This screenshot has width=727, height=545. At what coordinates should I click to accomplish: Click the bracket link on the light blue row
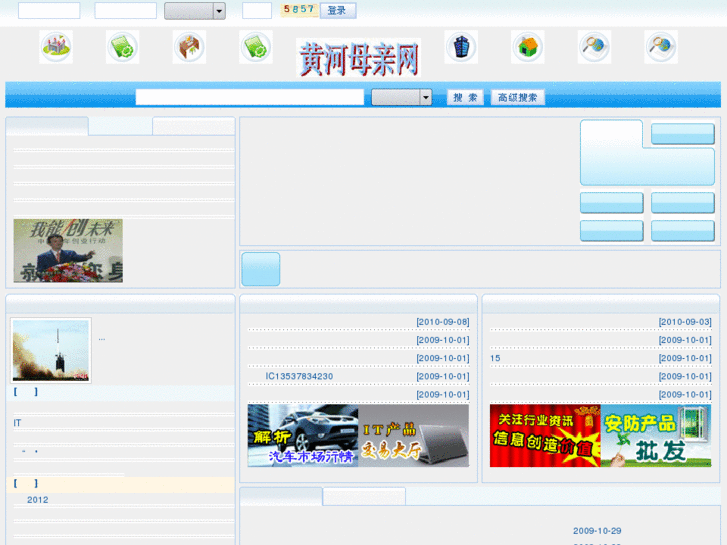(26, 392)
